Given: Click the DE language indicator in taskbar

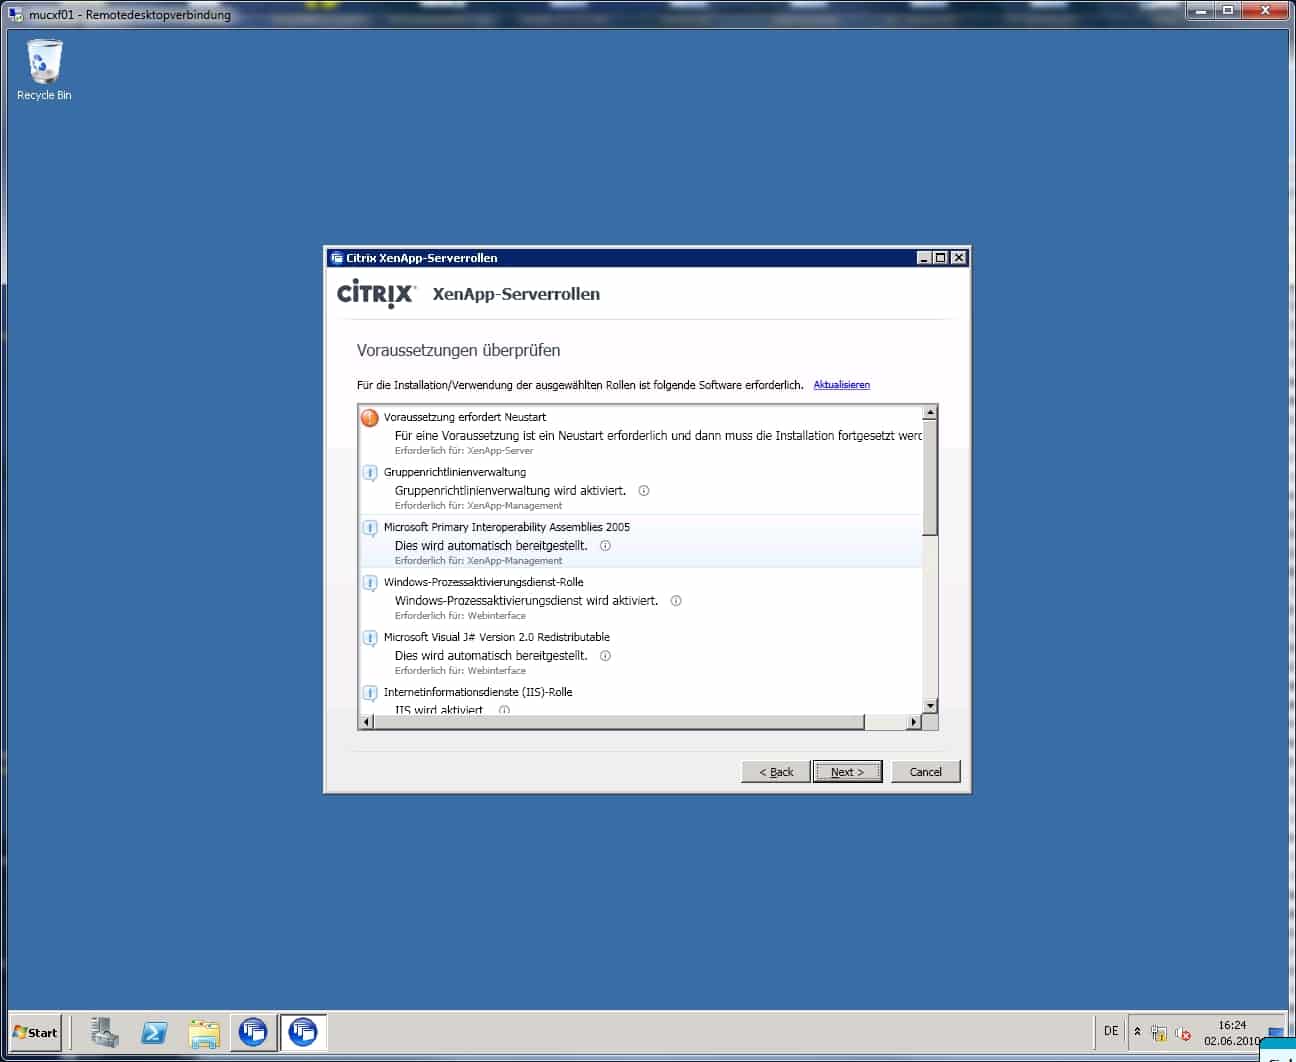Looking at the screenshot, I should point(1111,1031).
